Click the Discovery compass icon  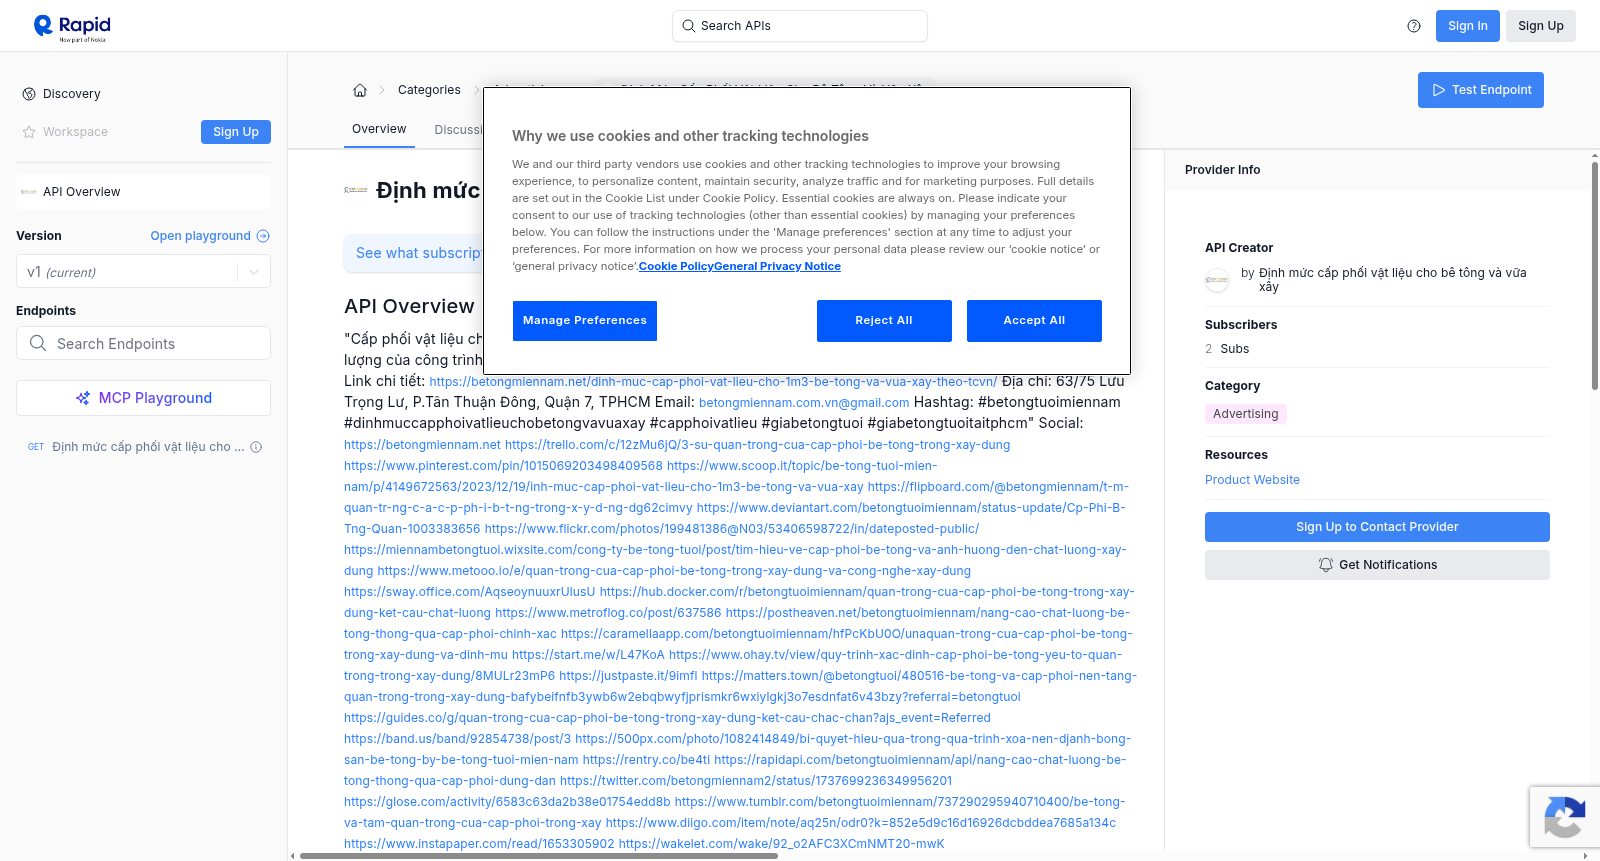point(29,94)
